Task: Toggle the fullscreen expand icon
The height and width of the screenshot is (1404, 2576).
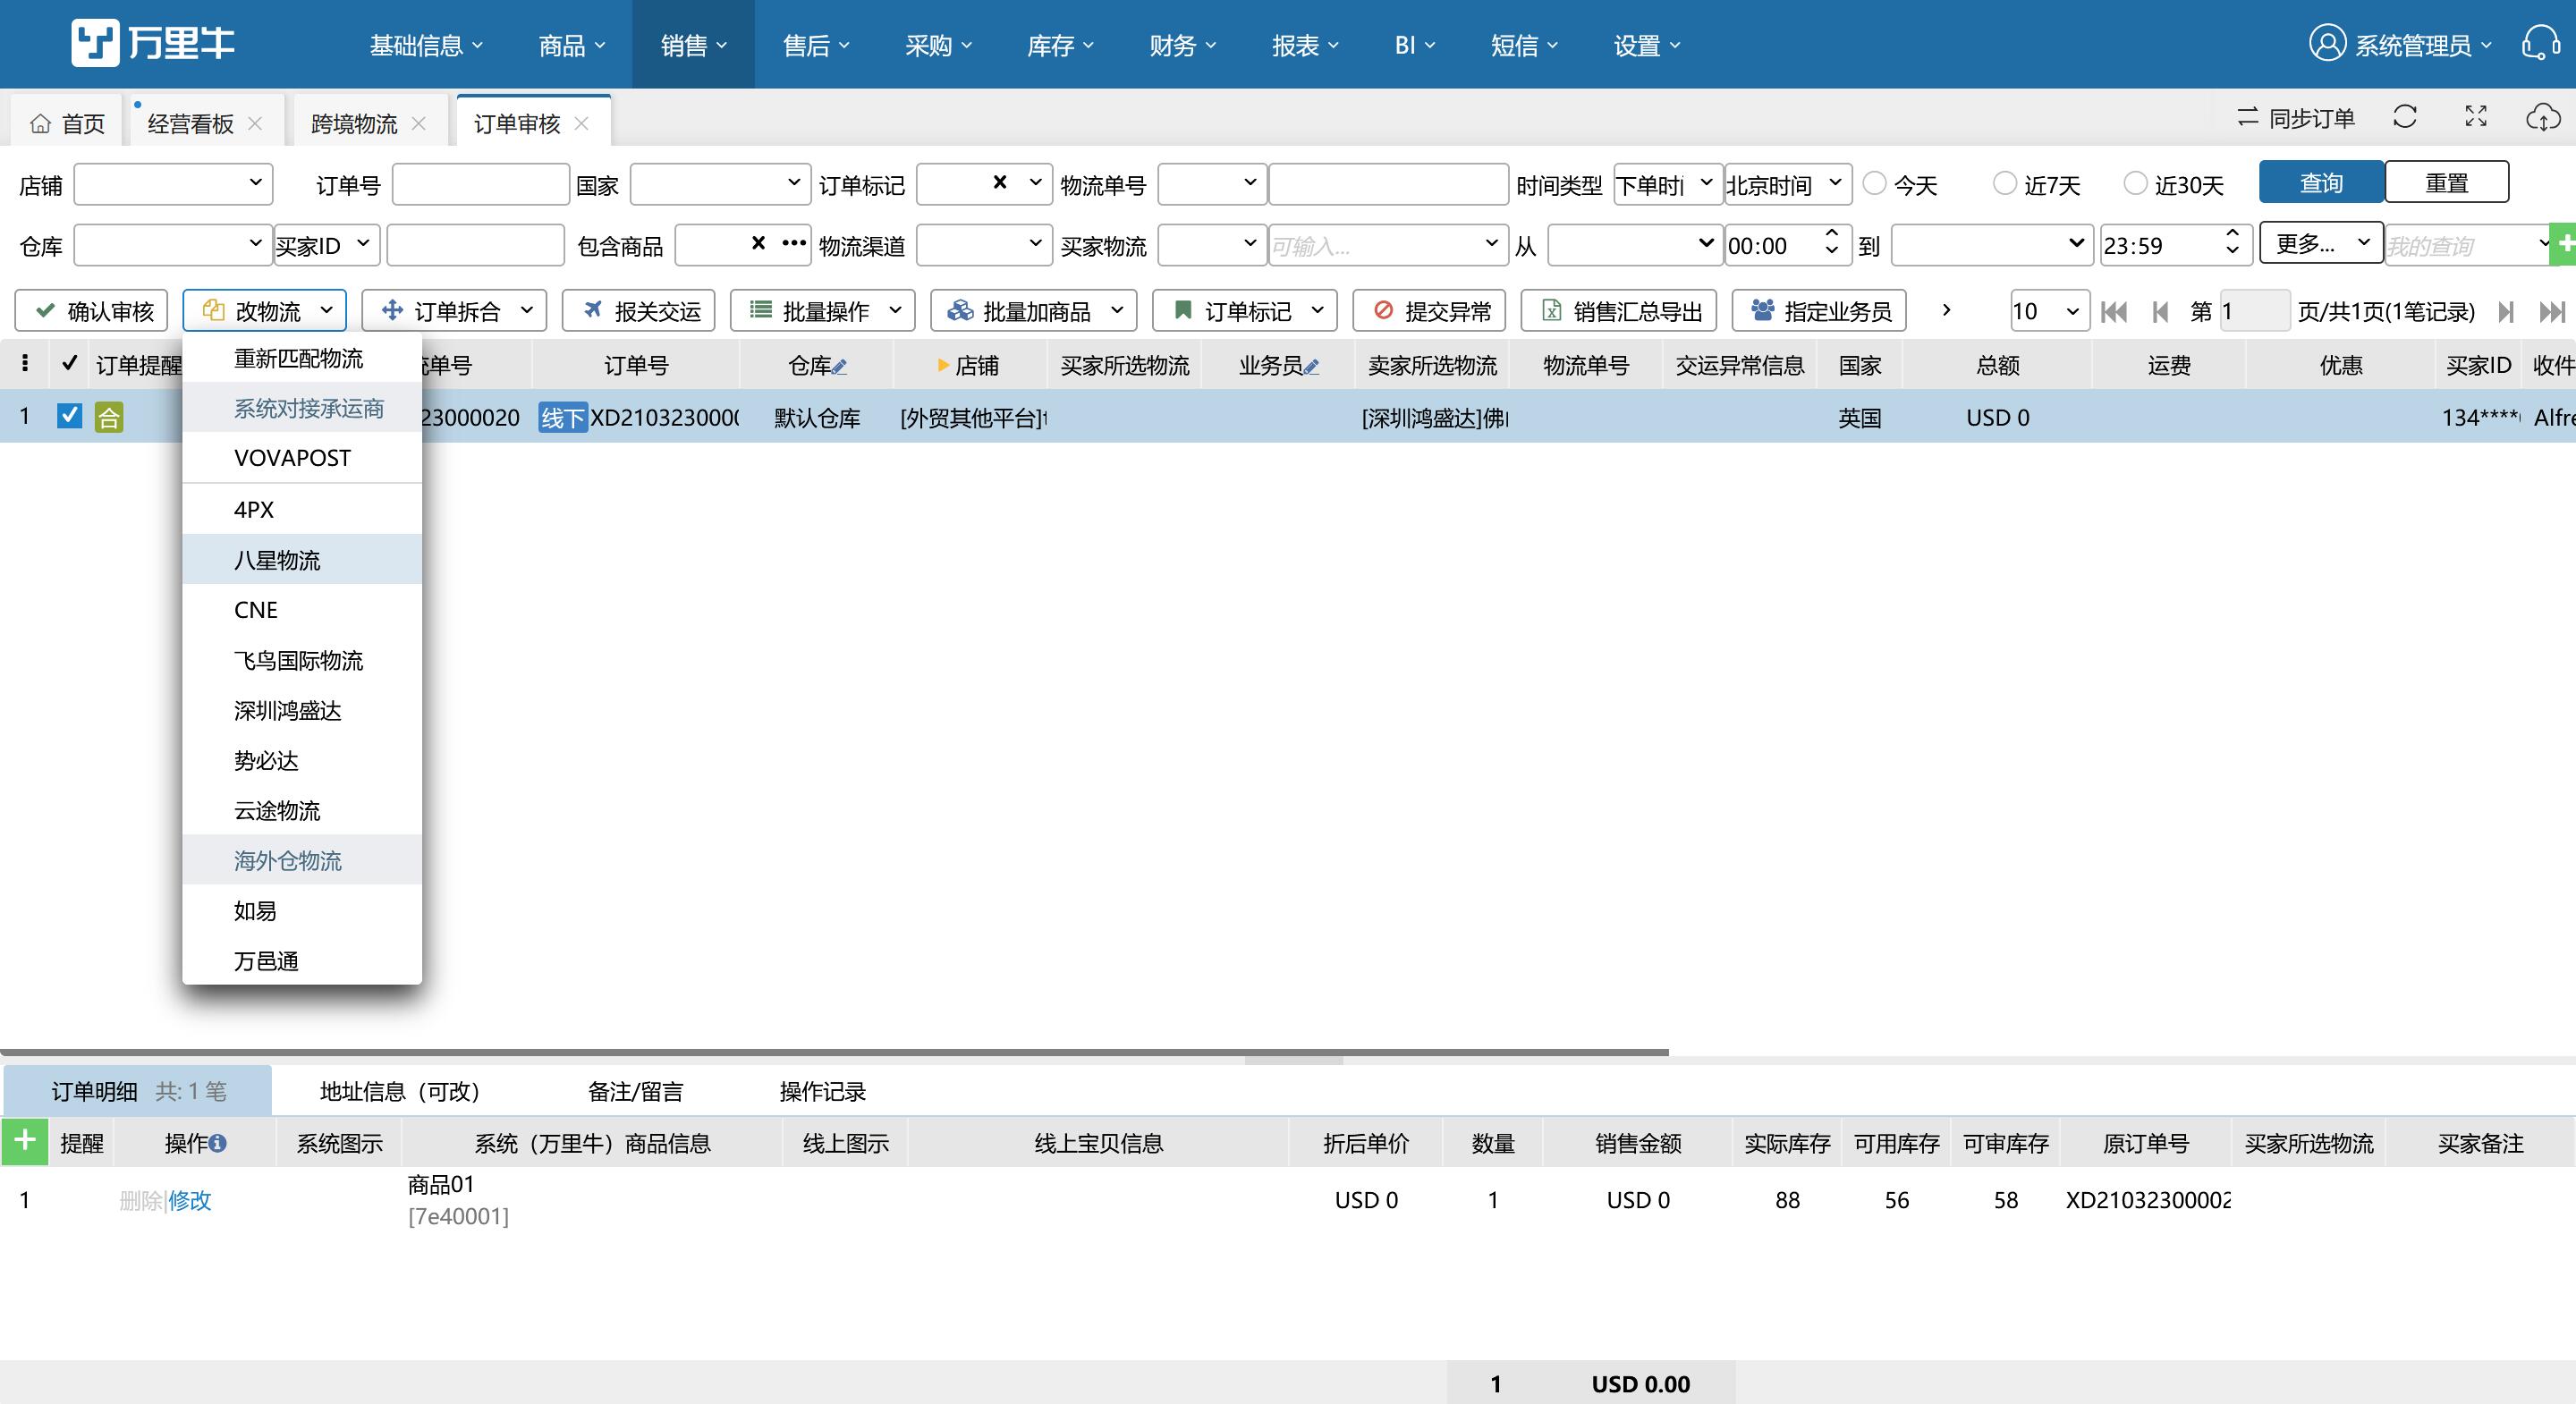Action: pyautogui.click(x=2476, y=117)
